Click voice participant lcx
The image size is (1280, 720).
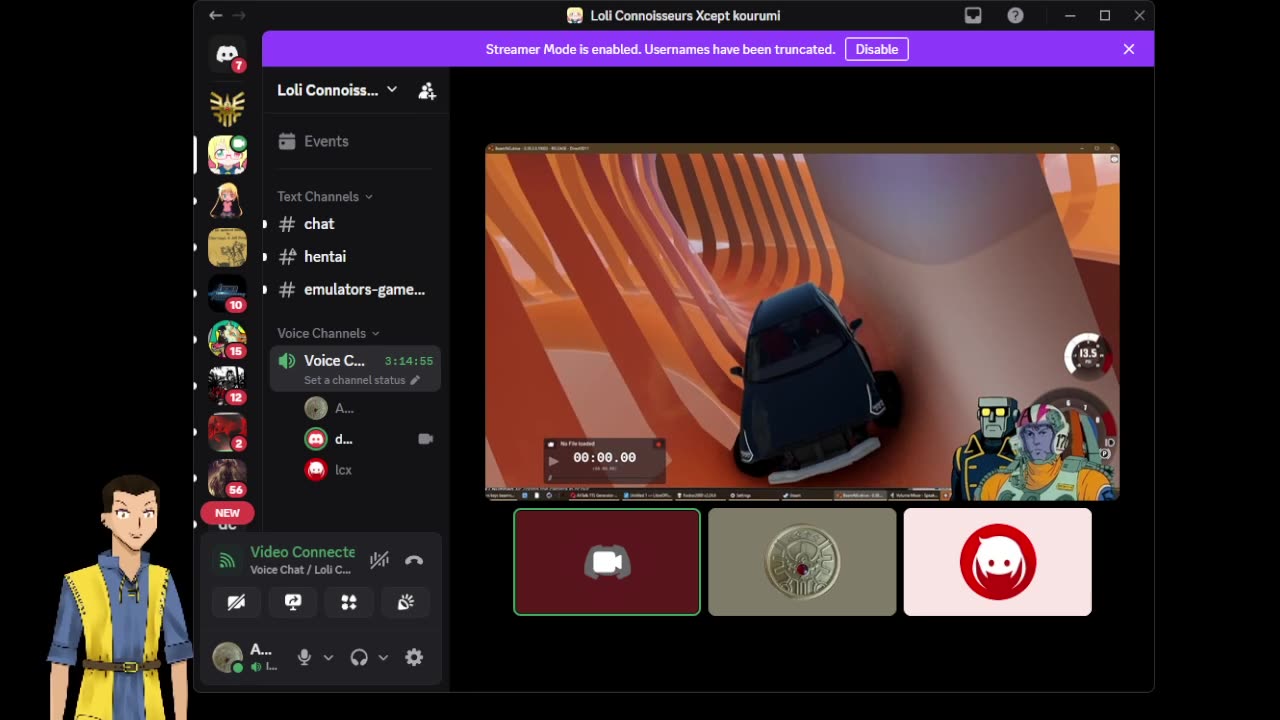pyautogui.click(x=369, y=469)
